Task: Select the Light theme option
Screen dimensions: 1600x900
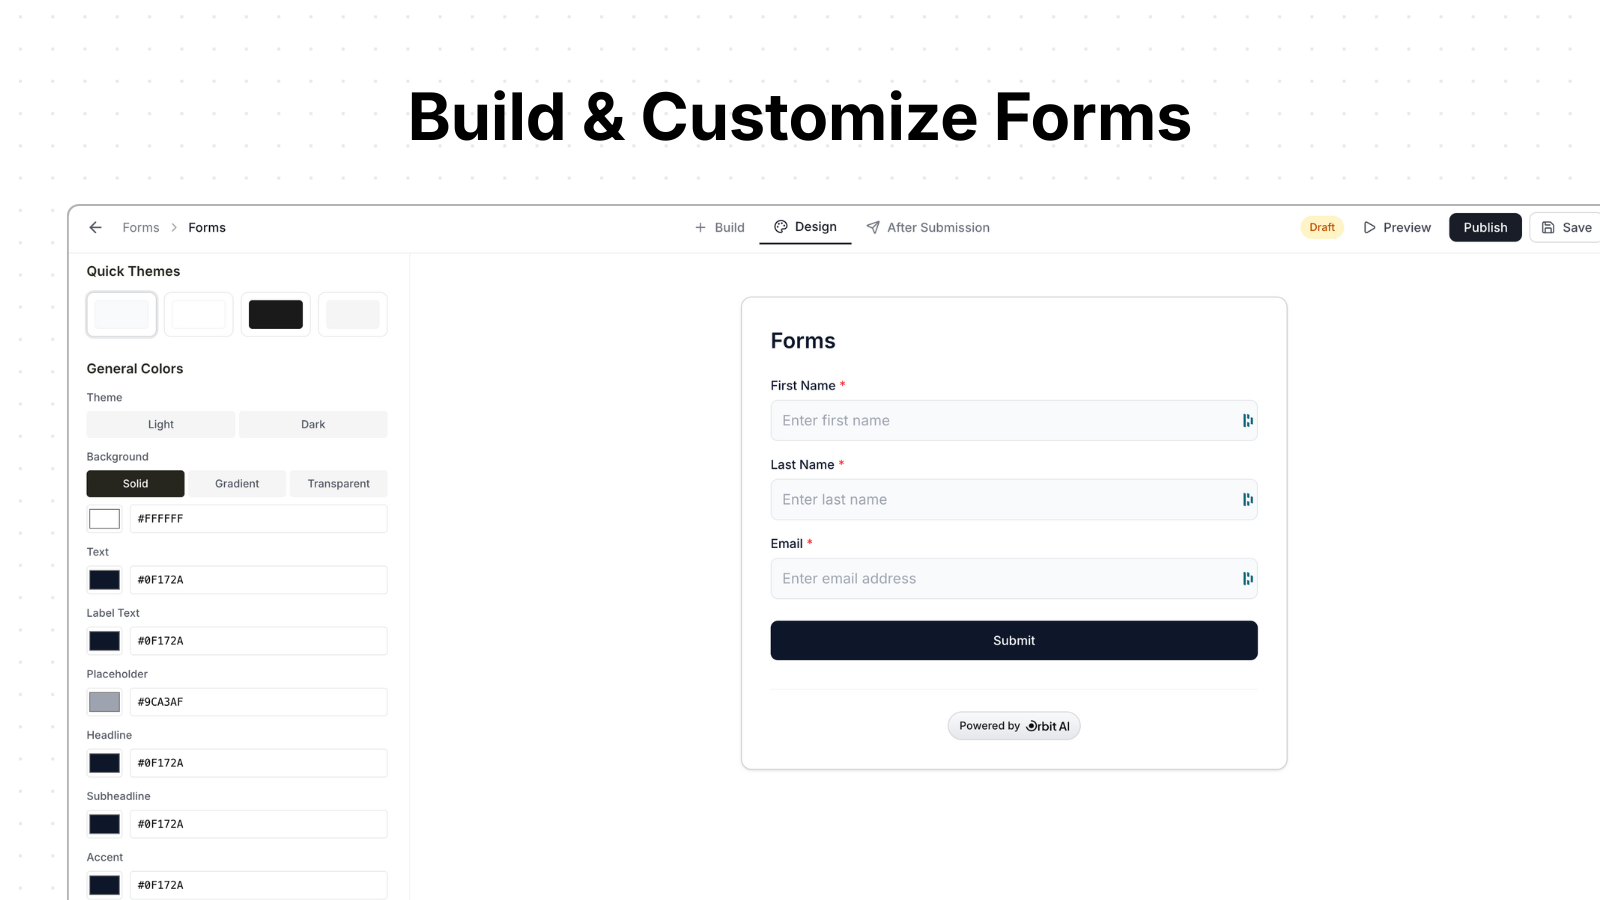Action: 160,424
